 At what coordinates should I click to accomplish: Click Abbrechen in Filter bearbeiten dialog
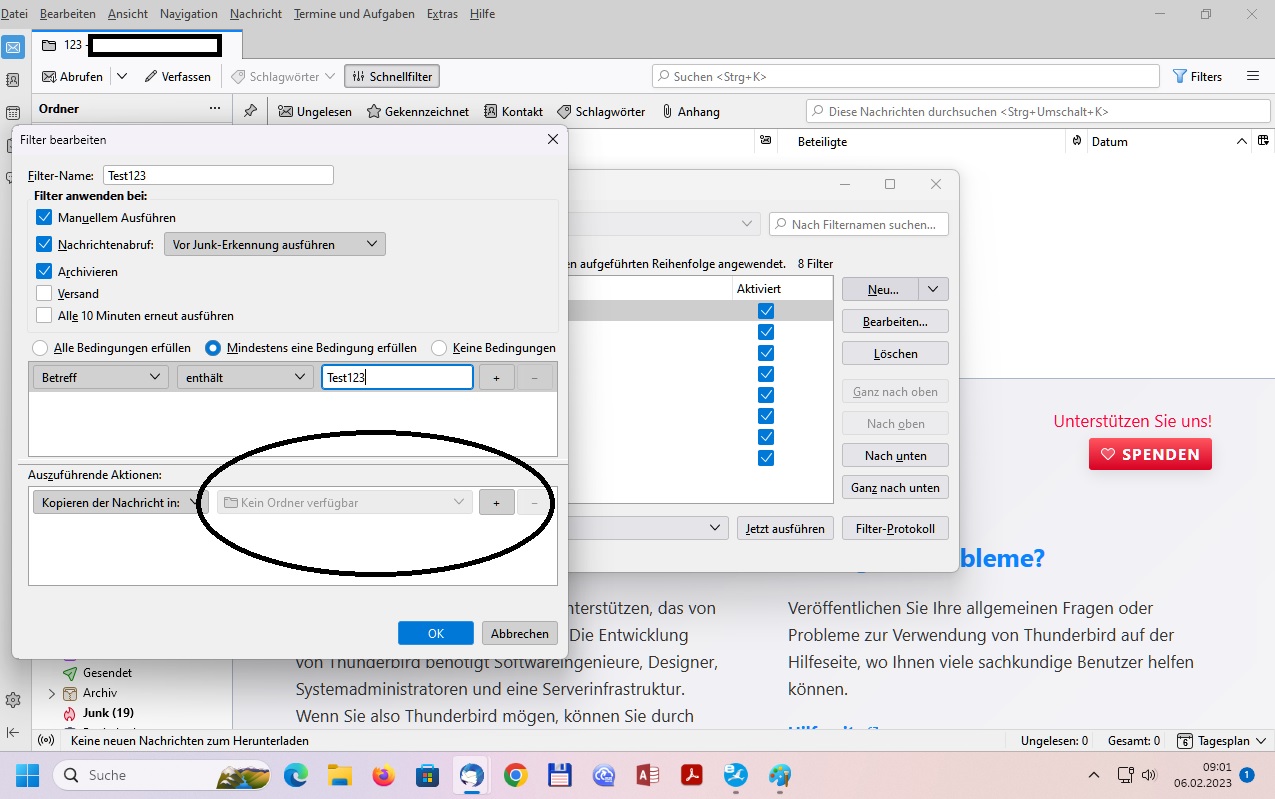[520, 633]
